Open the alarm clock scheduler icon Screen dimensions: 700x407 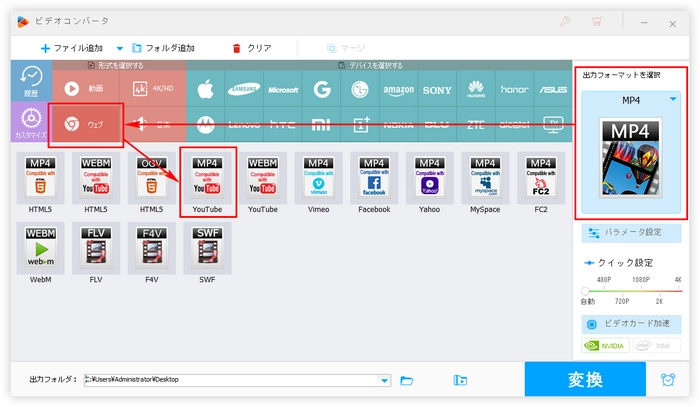coord(667,380)
